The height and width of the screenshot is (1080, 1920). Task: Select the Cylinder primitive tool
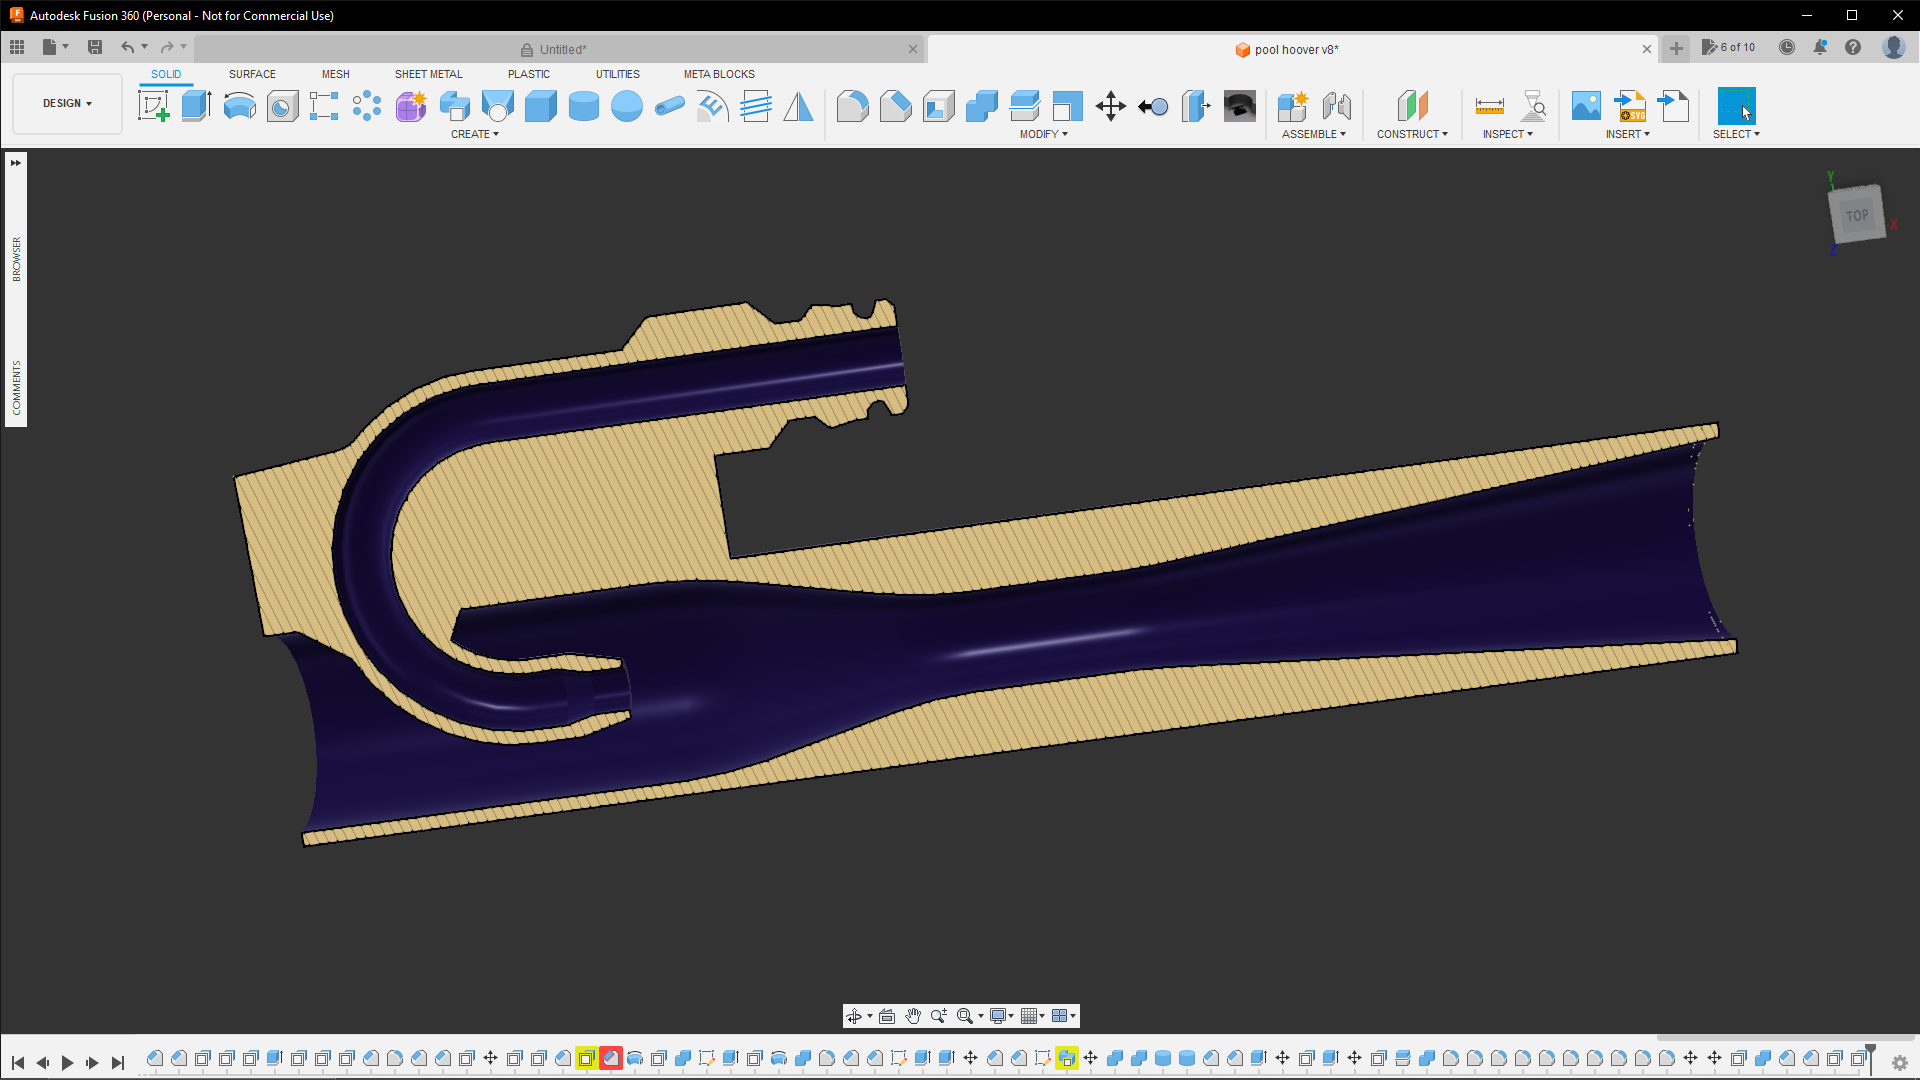click(x=583, y=106)
